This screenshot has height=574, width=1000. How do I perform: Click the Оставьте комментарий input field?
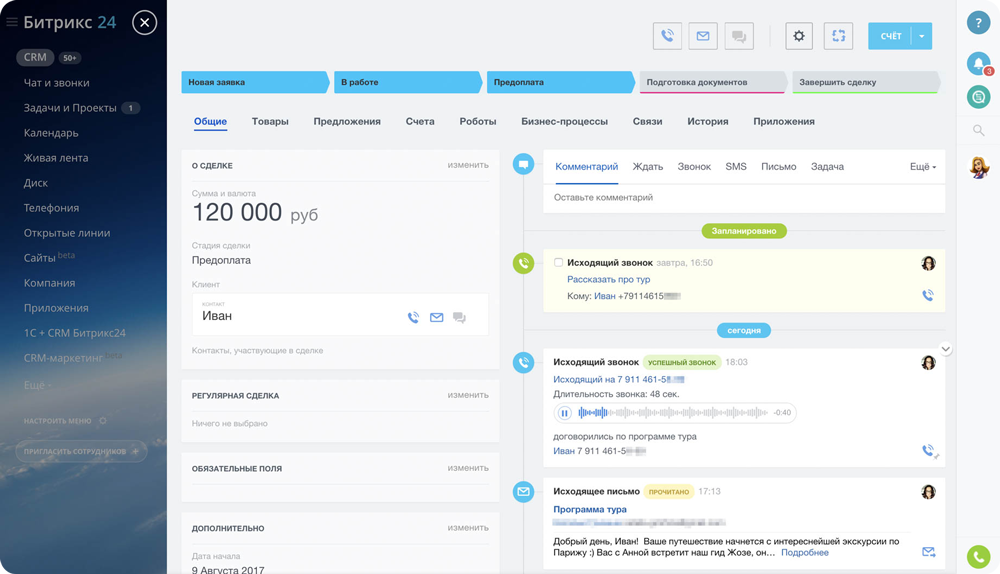coord(744,198)
